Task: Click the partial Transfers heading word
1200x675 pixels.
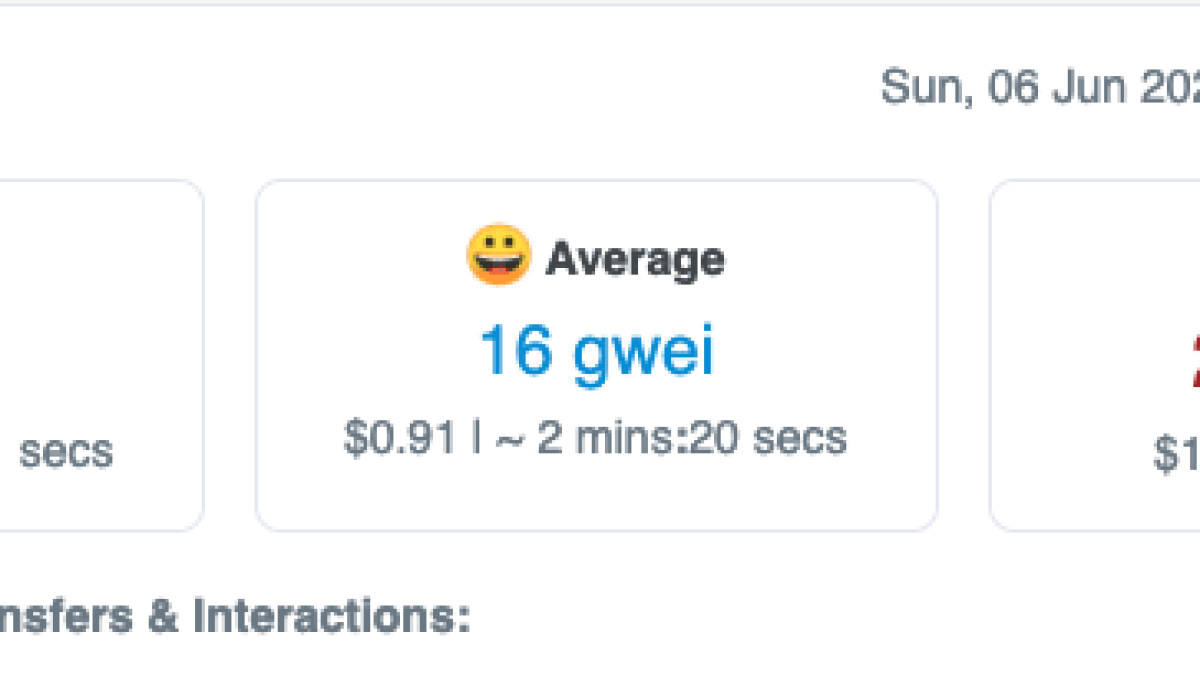Action: tap(65, 617)
